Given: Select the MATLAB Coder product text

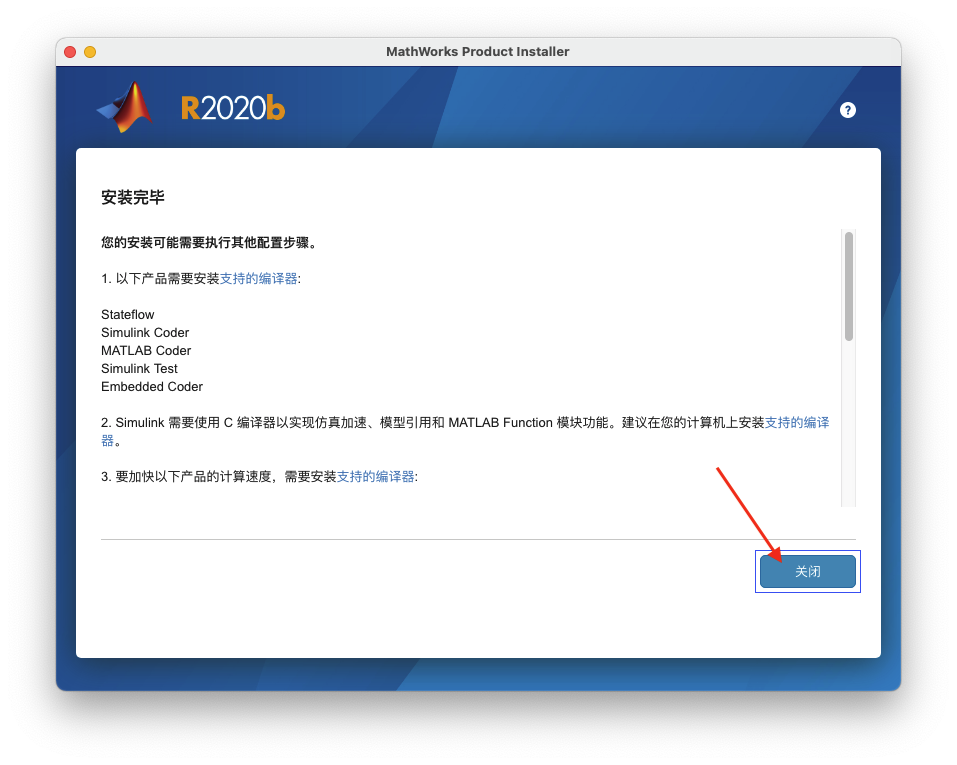Looking at the screenshot, I should point(146,350).
